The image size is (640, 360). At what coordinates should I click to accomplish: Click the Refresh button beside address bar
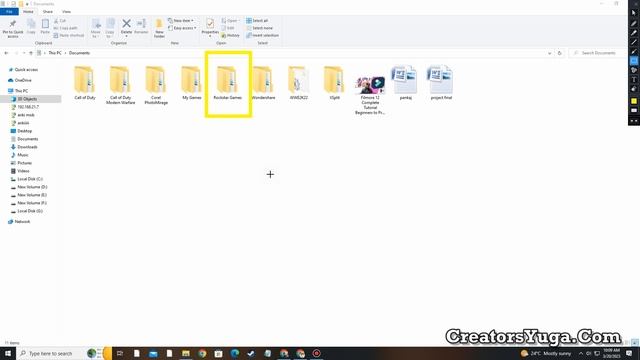pos(560,53)
